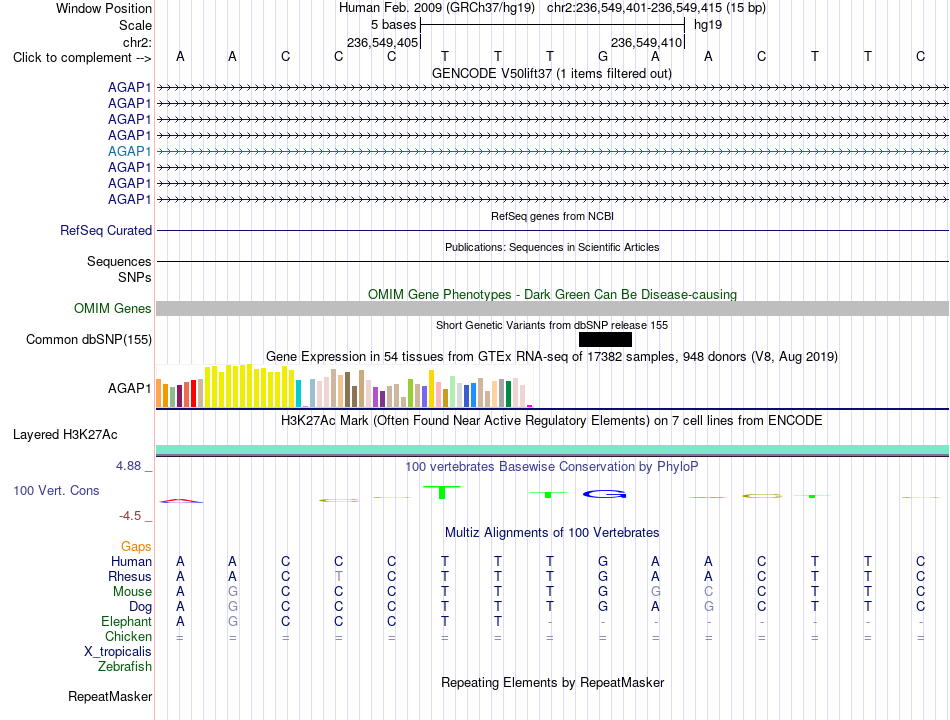Open the GENCODE V50lift37 track title

tap(551, 73)
